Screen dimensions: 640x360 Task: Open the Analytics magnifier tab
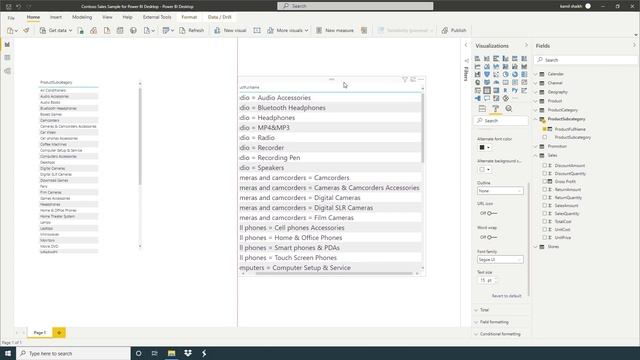click(x=509, y=109)
